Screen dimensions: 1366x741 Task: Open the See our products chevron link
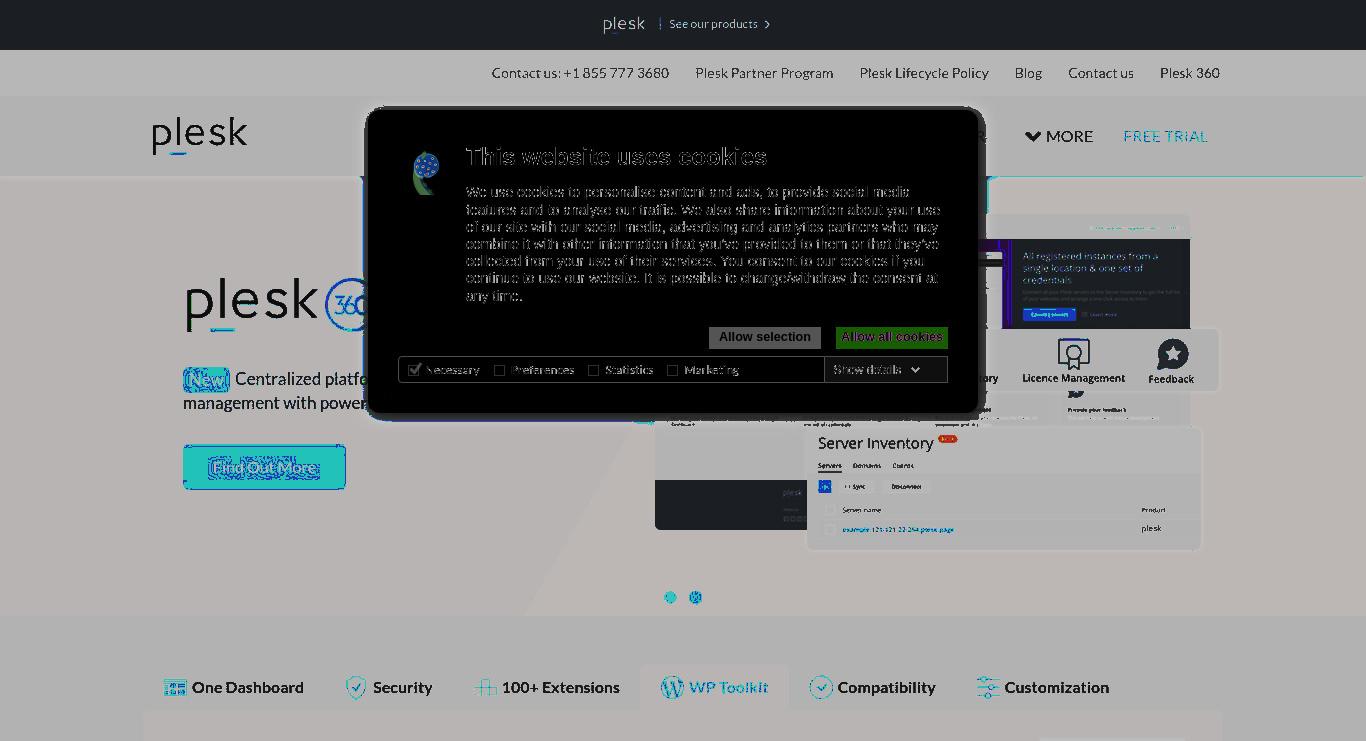point(720,24)
